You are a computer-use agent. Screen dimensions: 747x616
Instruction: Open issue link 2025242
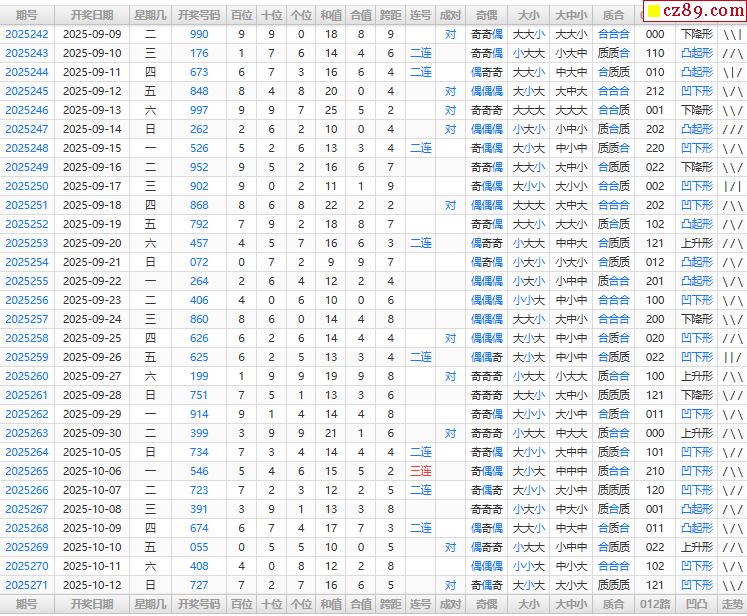pyautogui.click(x=27, y=34)
